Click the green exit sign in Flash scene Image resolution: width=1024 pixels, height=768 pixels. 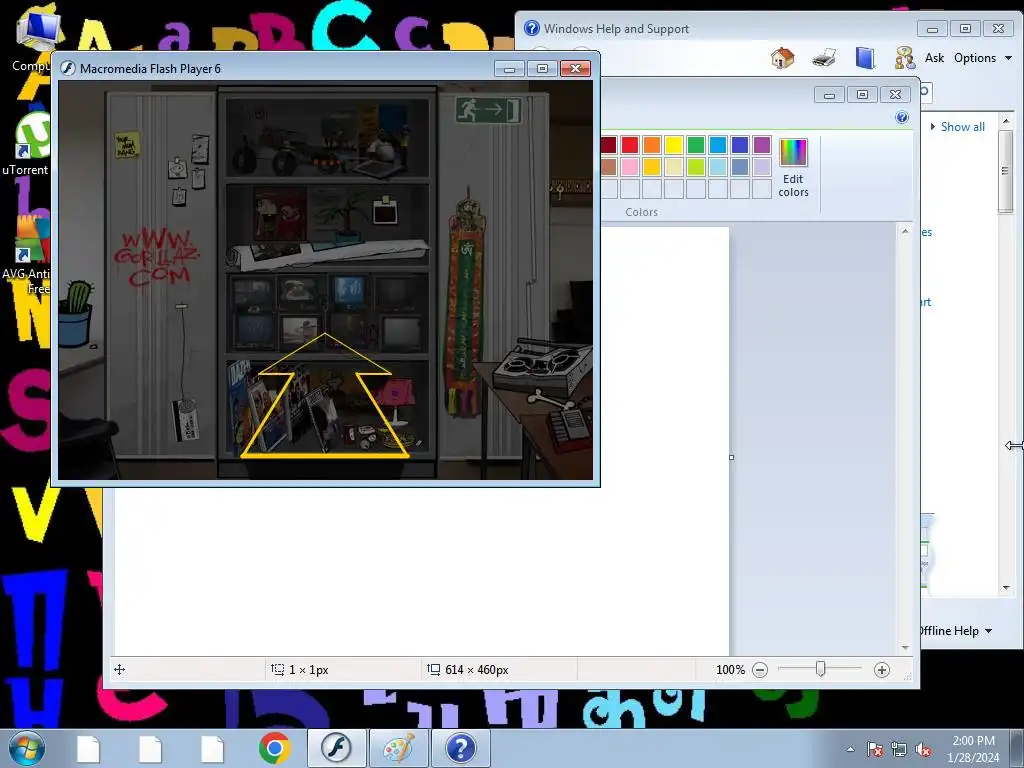(x=489, y=110)
